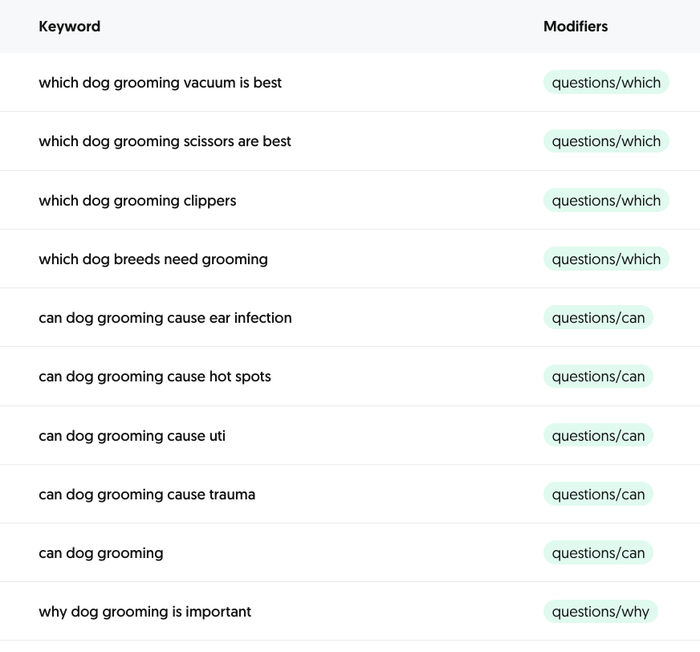Click questions/which tag for dog breeds row
The height and width of the screenshot is (652, 700).
606,259
